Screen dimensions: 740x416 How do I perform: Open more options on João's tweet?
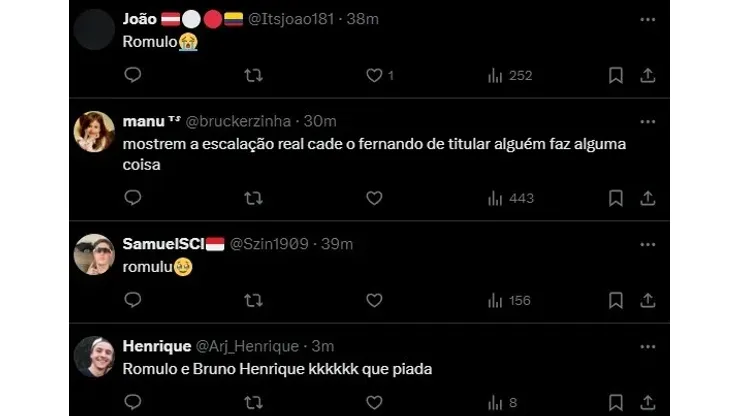pyautogui.click(x=647, y=19)
